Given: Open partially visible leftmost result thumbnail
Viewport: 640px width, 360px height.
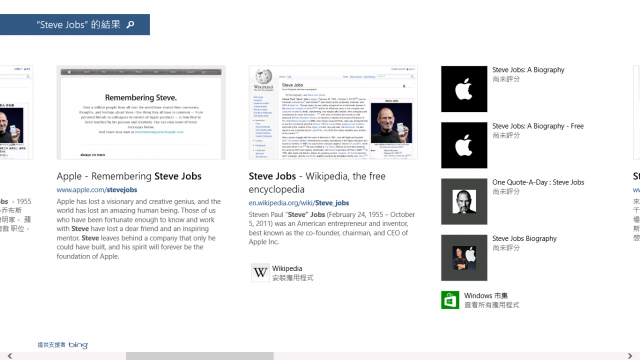Looking at the screenshot, I should (16, 112).
